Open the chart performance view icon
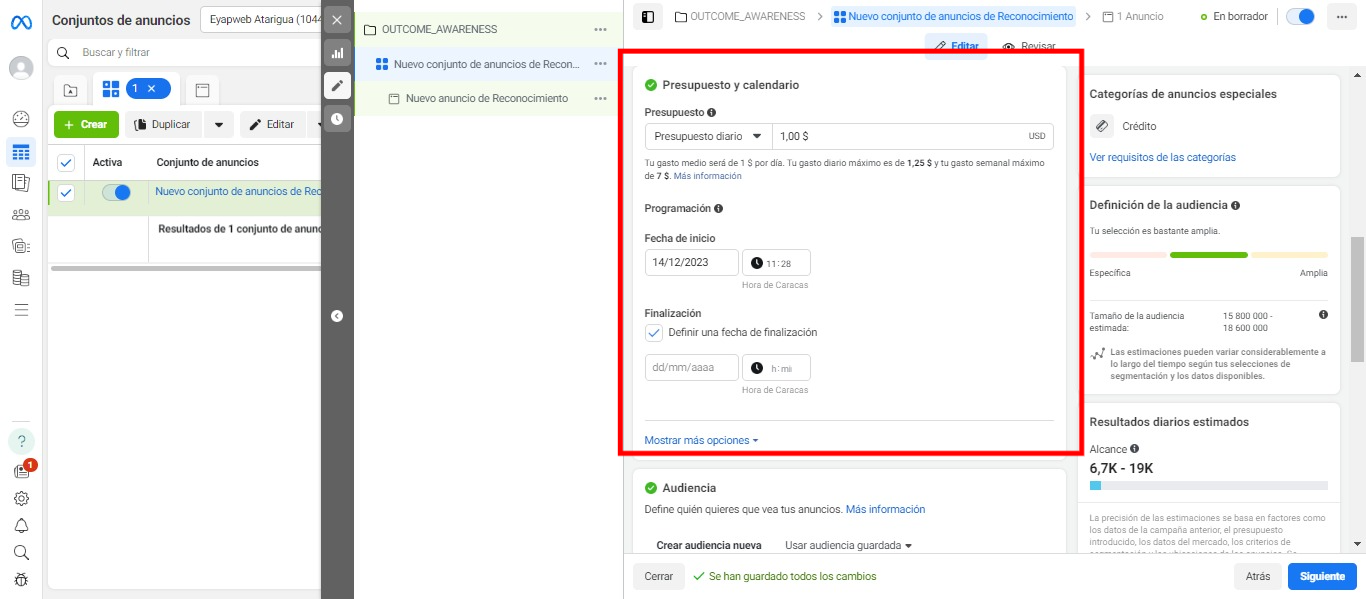This screenshot has width=1366, height=599. click(337, 53)
